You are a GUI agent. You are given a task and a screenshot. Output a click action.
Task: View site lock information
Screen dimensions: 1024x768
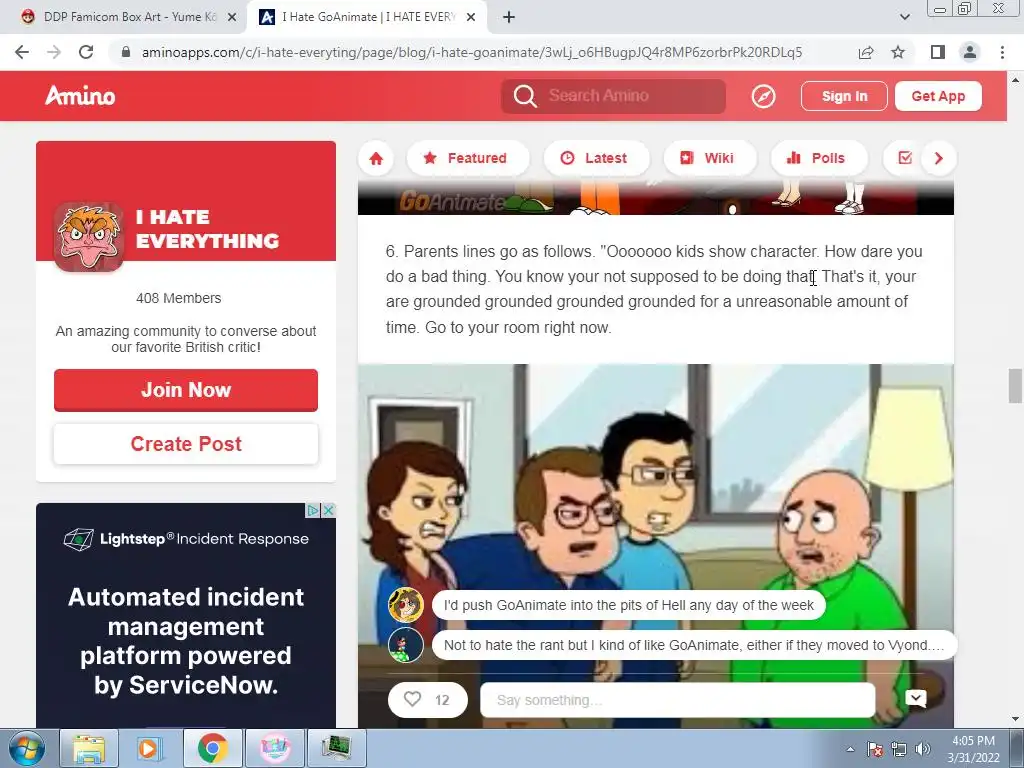[126, 52]
